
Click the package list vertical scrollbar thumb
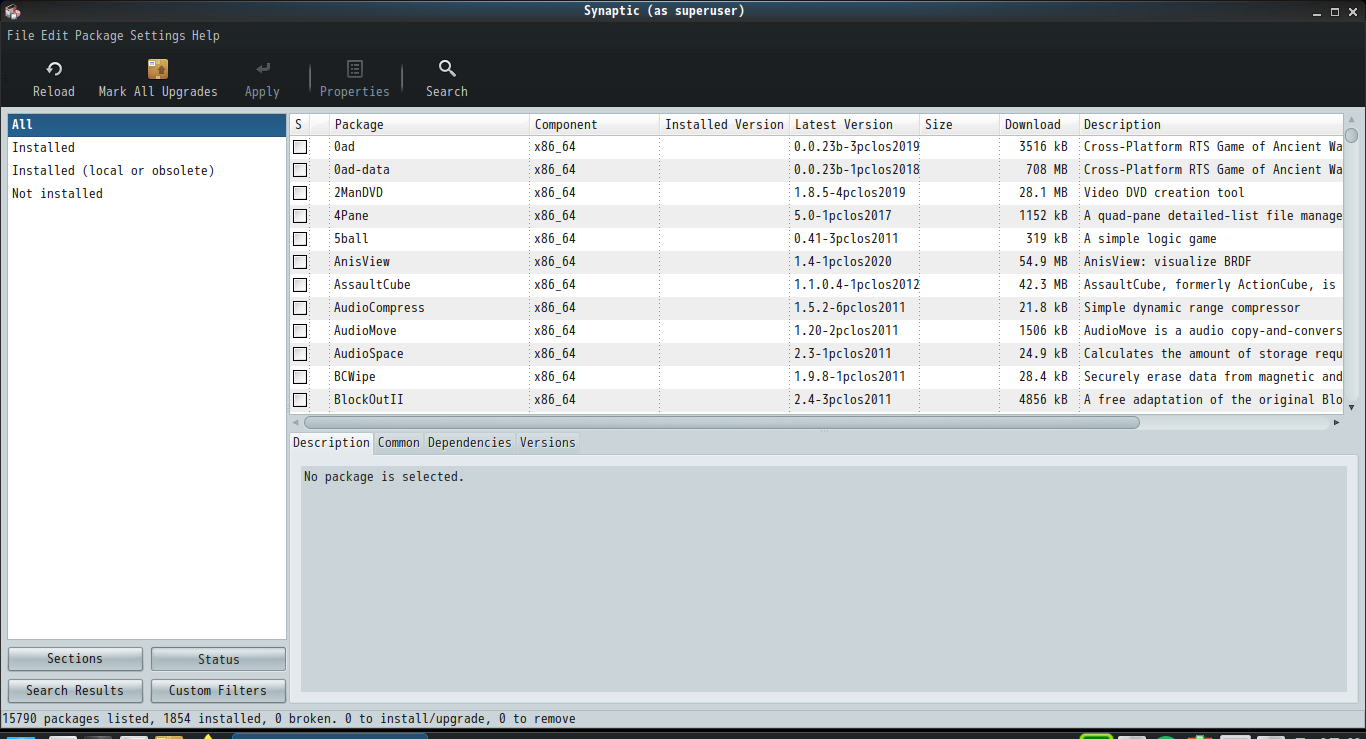(1351, 135)
